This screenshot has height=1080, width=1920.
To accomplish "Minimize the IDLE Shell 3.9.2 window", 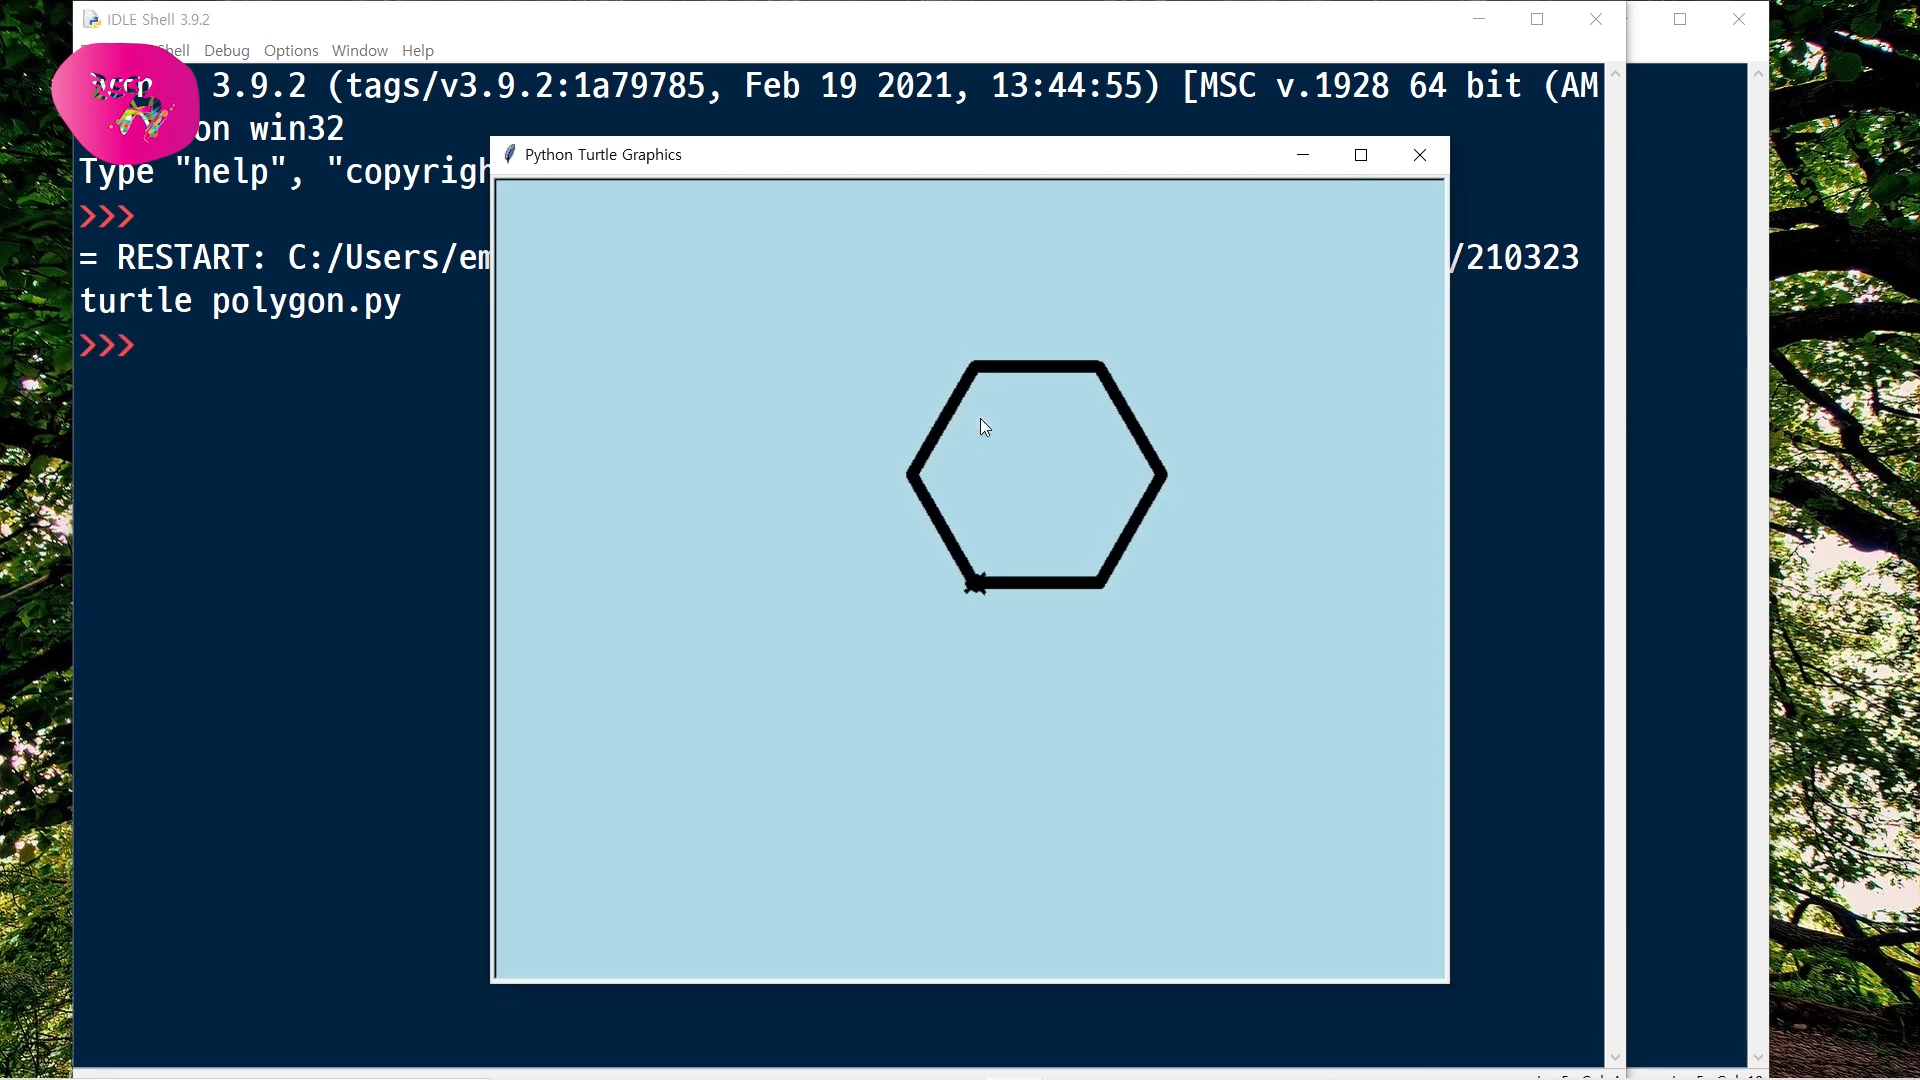I will [x=1479, y=19].
